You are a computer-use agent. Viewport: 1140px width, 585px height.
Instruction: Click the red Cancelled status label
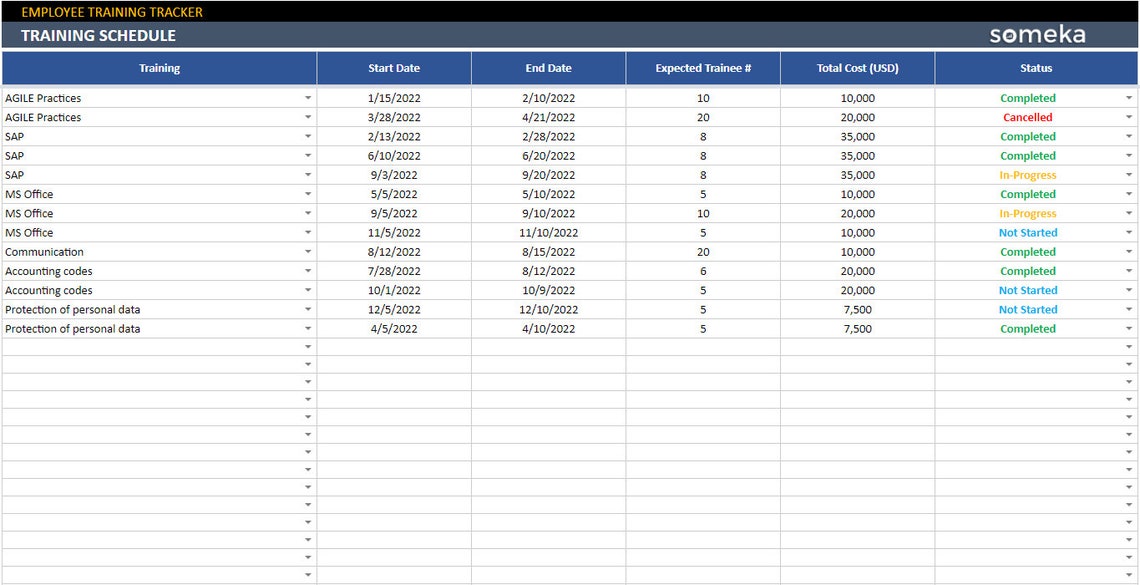click(x=1028, y=117)
